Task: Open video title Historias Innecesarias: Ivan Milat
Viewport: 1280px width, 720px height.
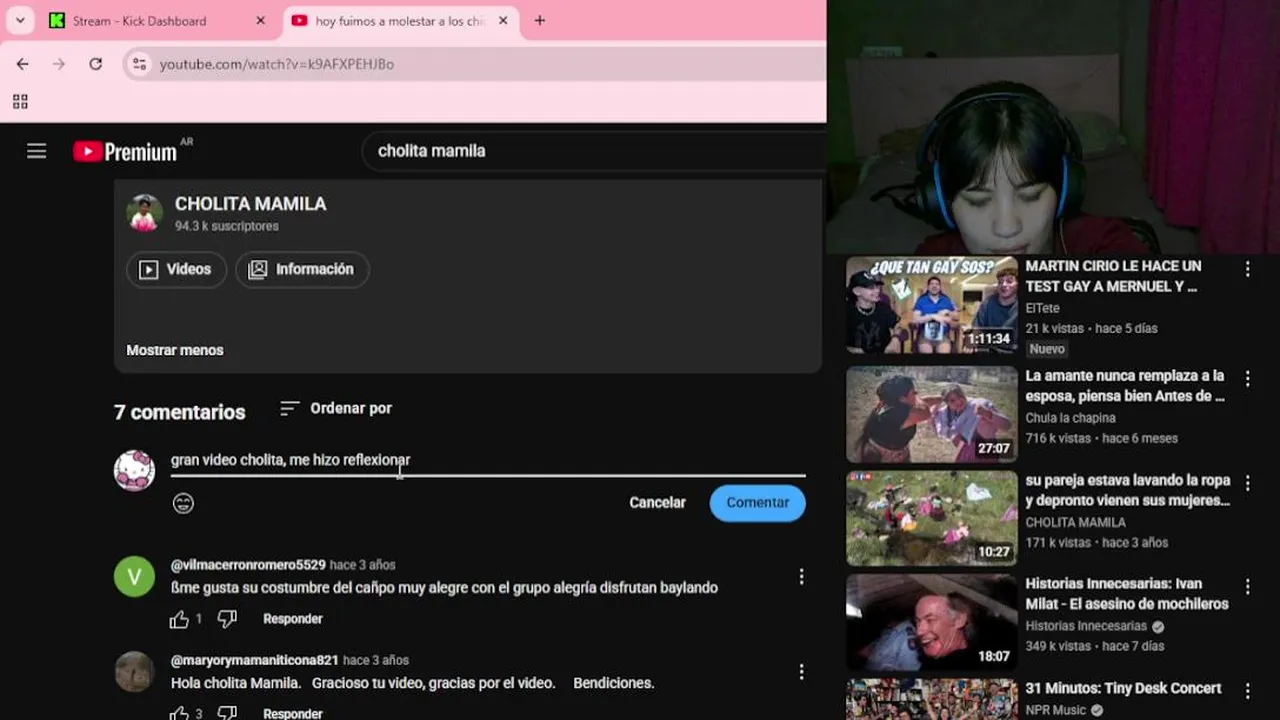Action: point(1127,593)
